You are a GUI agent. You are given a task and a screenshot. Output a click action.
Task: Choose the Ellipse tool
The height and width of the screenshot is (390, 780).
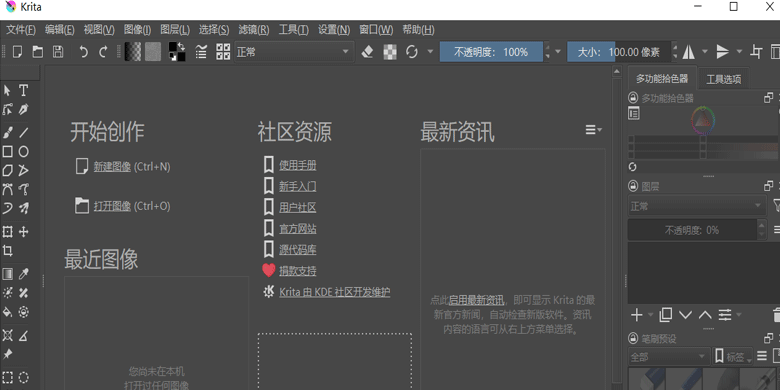[23, 152]
